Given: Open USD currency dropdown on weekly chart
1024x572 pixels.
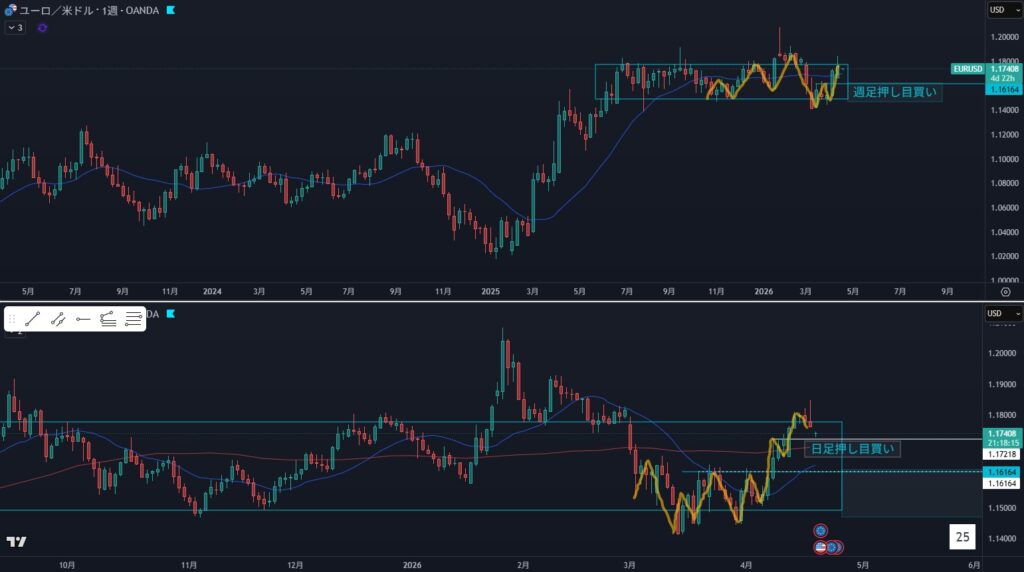Looking at the screenshot, I should [x=1003, y=10].
